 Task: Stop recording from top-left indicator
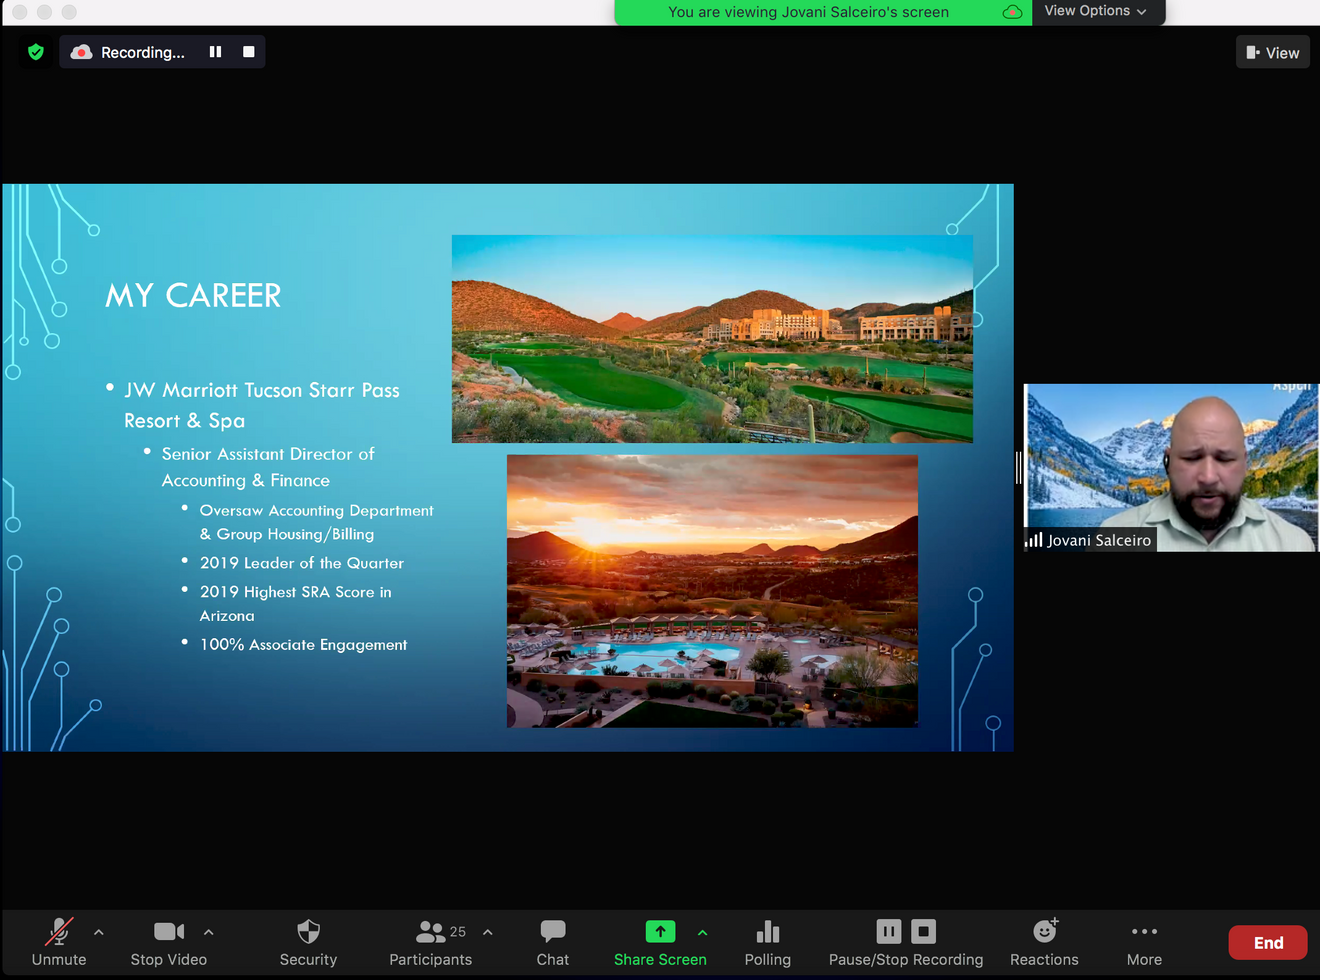(x=249, y=52)
